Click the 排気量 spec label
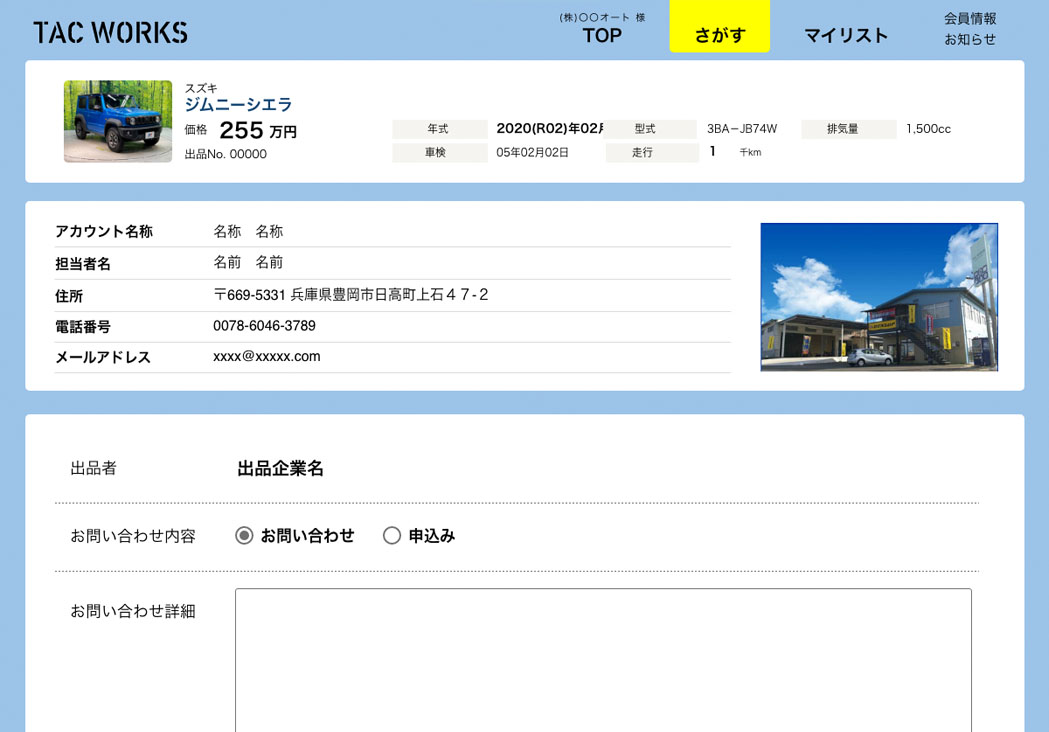 click(x=843, y=129)
